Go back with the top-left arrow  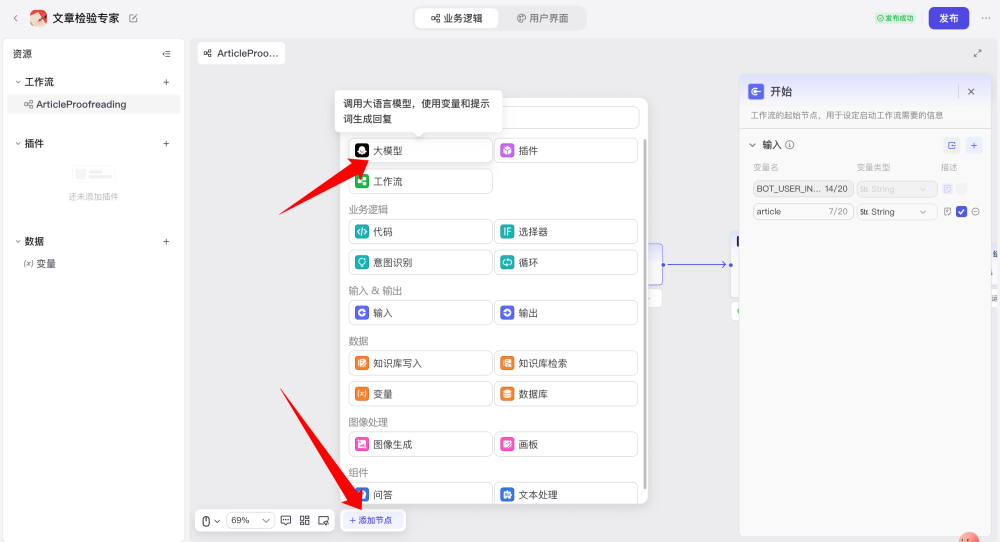[16, 18]
